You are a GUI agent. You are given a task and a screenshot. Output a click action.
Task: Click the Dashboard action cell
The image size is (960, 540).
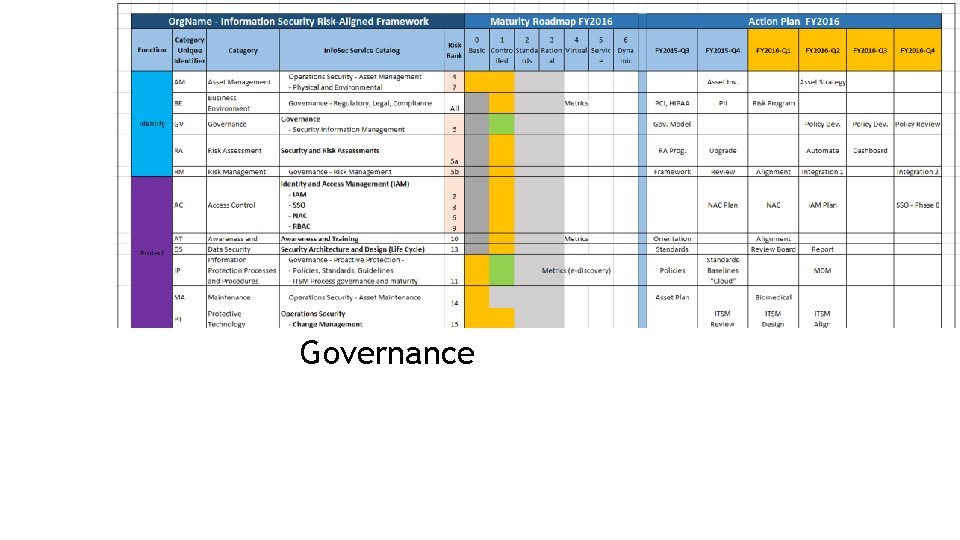click(x=870, y=151)
